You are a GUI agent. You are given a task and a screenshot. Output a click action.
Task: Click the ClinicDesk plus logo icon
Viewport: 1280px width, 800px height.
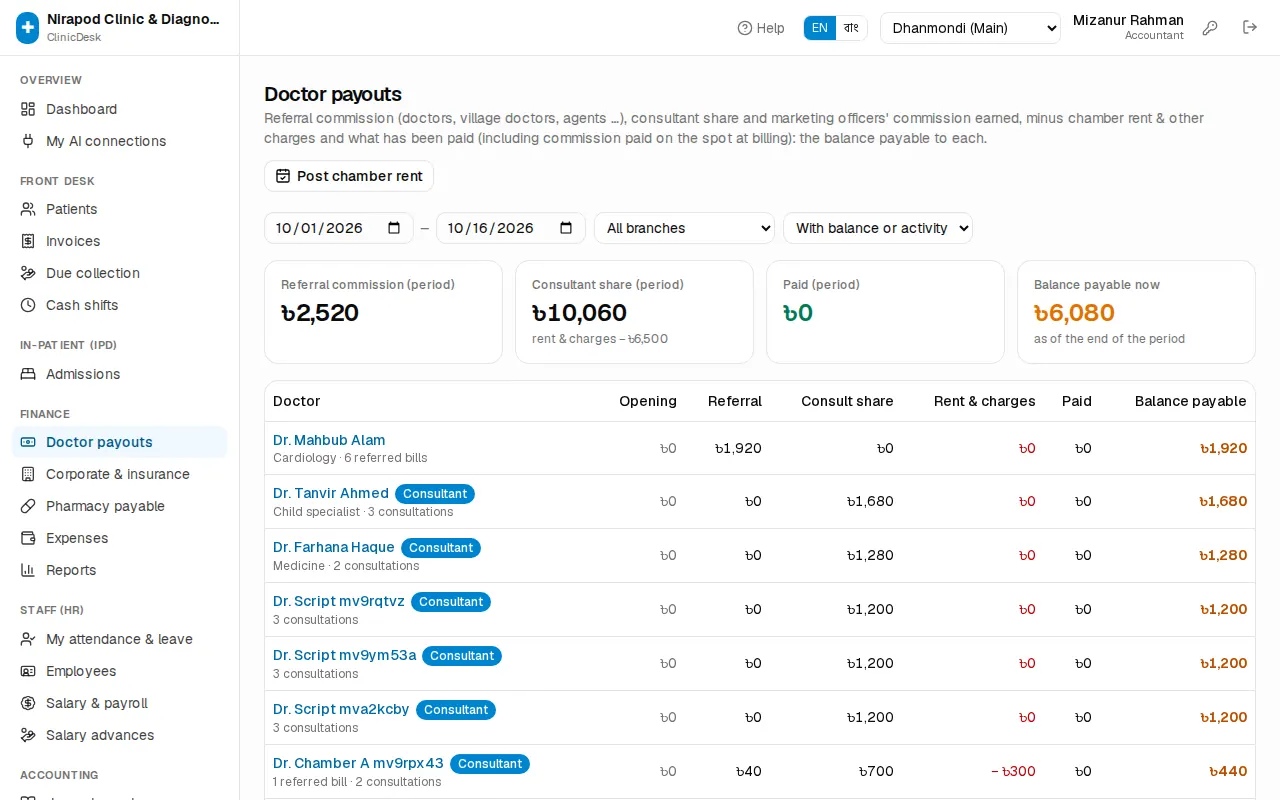(x=28, y=28)
